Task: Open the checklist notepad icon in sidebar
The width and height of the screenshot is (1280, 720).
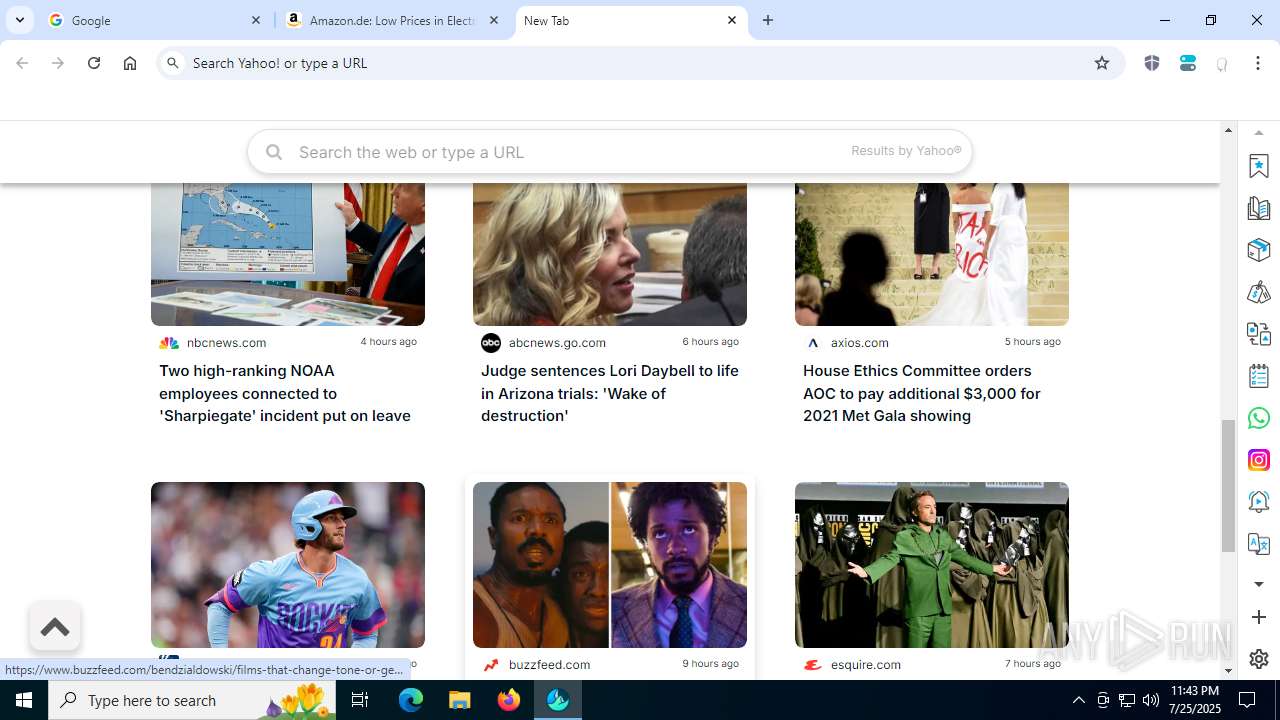Action: (x=1259, y=376)
